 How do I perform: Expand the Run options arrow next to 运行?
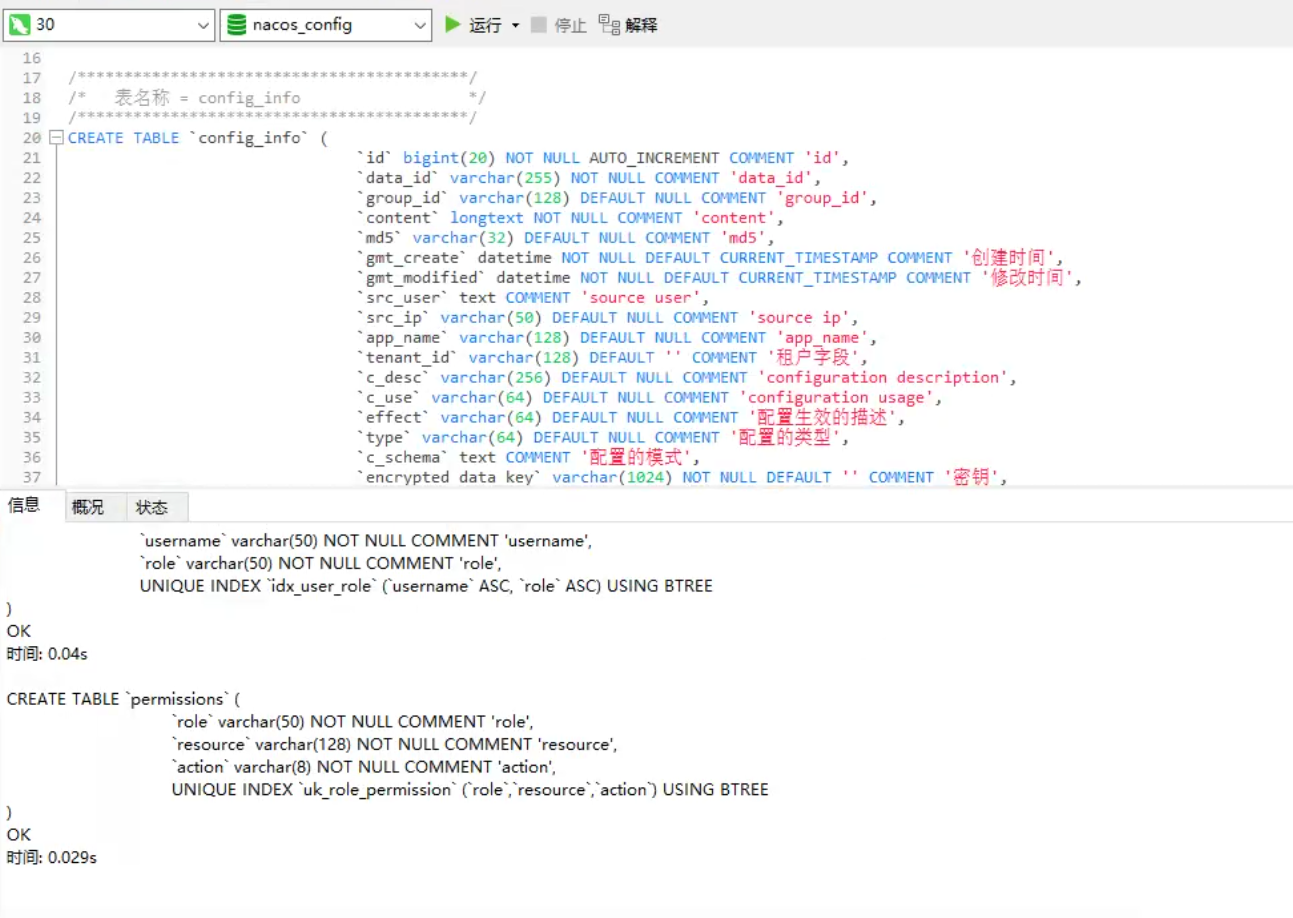tap(516, 25)
